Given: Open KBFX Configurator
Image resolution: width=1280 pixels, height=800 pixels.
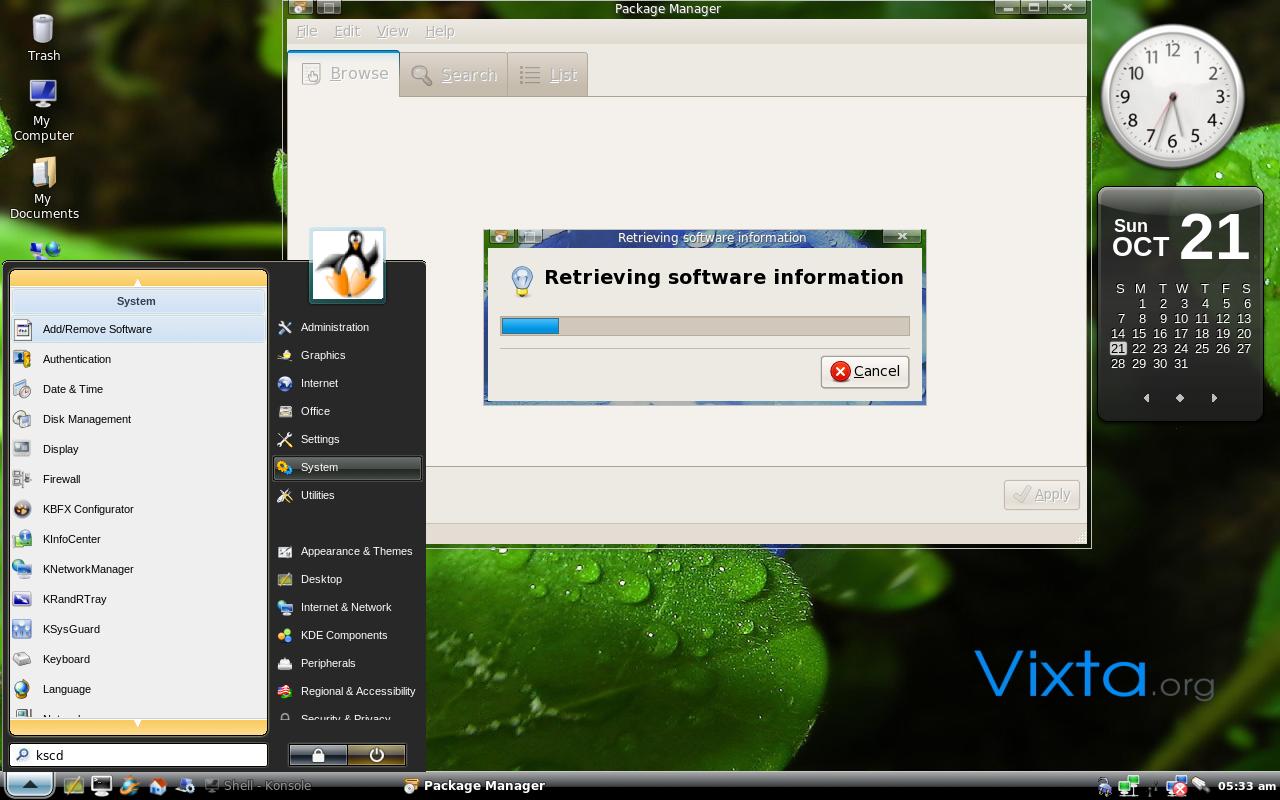Looking at the screenshot, I should tap(138, 509).
